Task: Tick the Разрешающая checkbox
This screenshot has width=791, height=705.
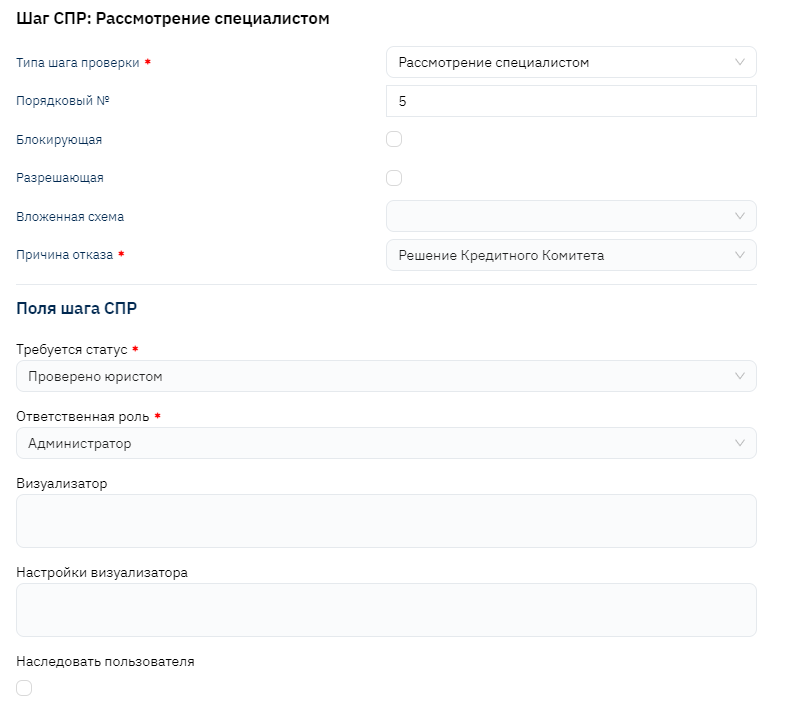Action: [394, 178]
